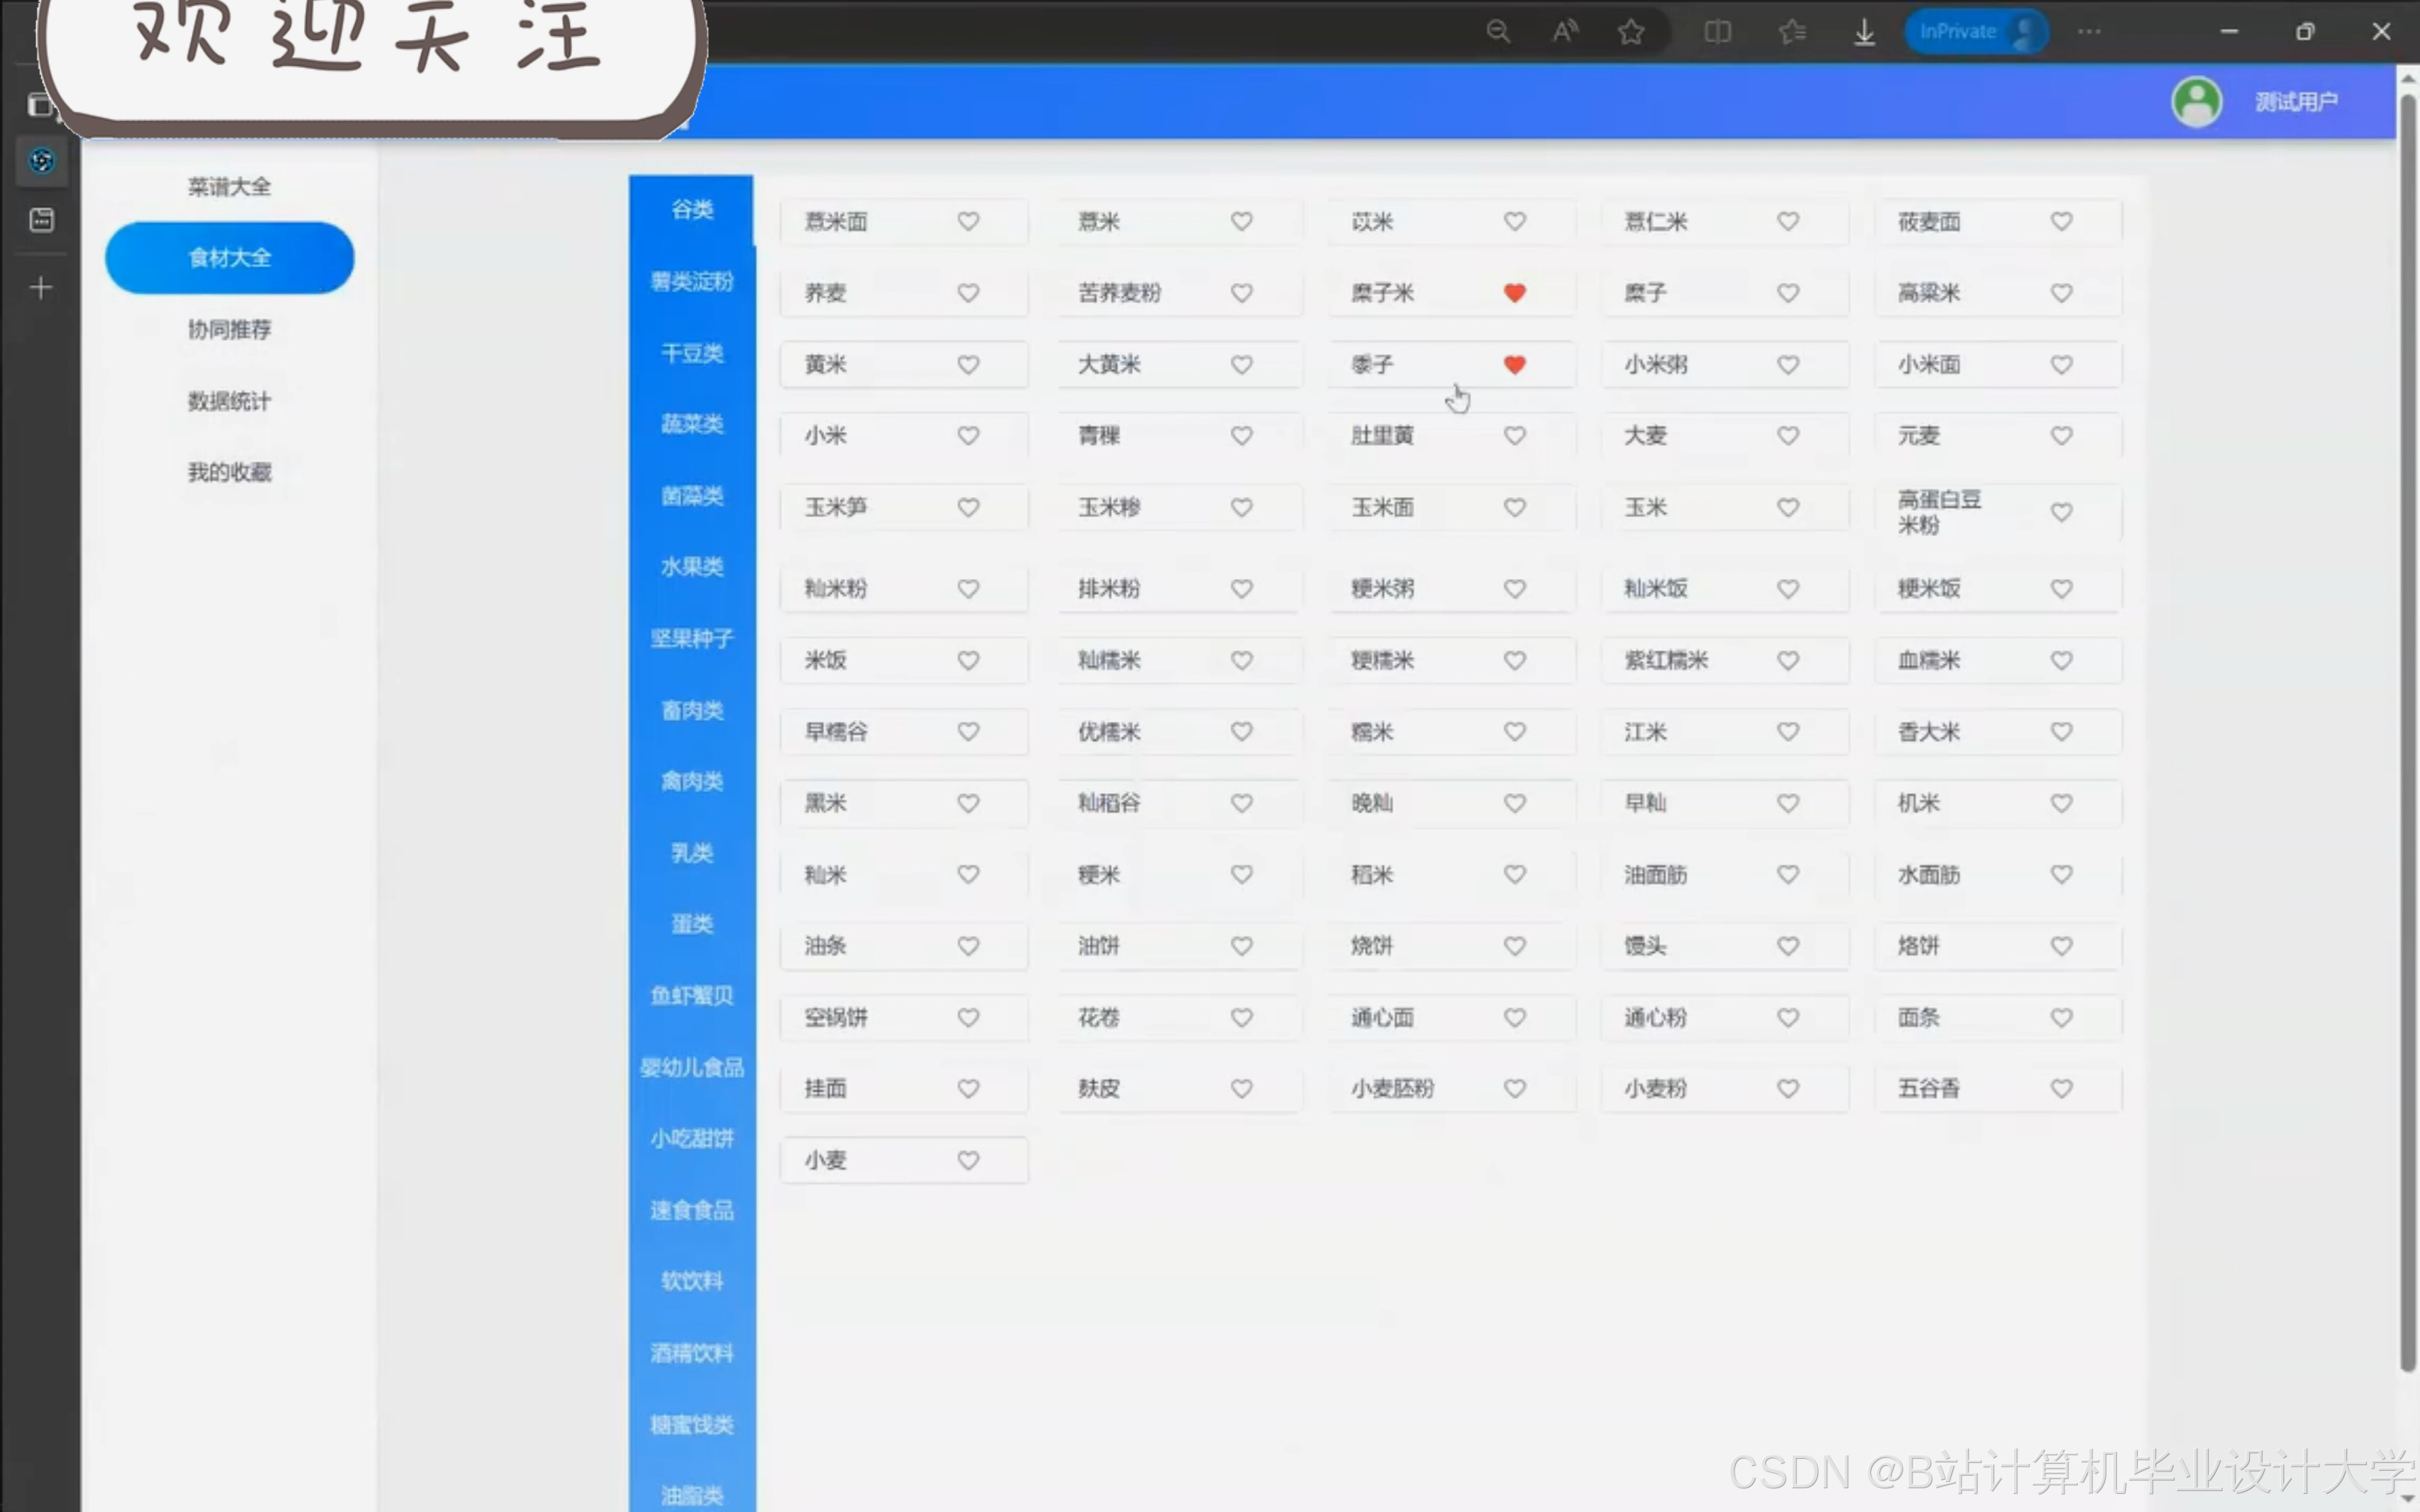Click the browser zoom magnifier icon
The height and width of the screenshot is (1512, 2420).
click(1497, 32)
